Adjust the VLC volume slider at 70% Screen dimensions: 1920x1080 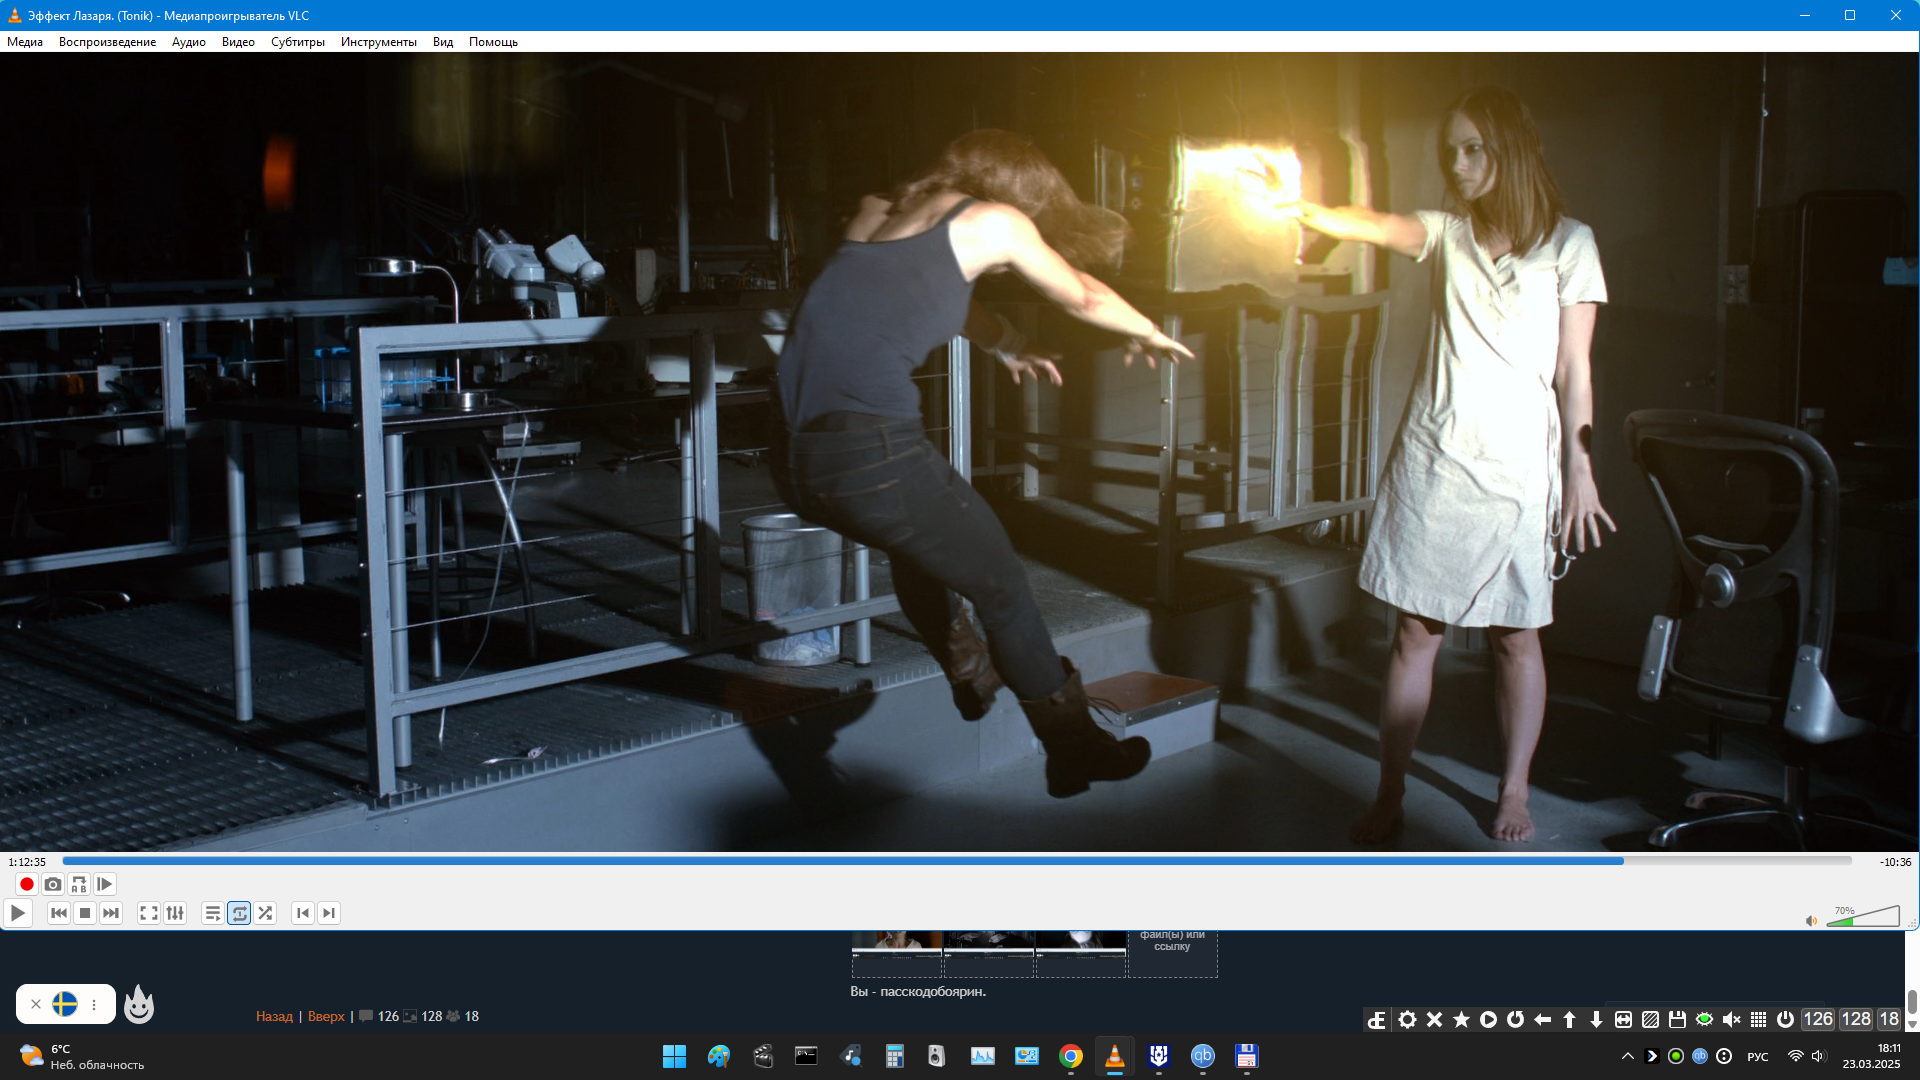(1863, 916)
